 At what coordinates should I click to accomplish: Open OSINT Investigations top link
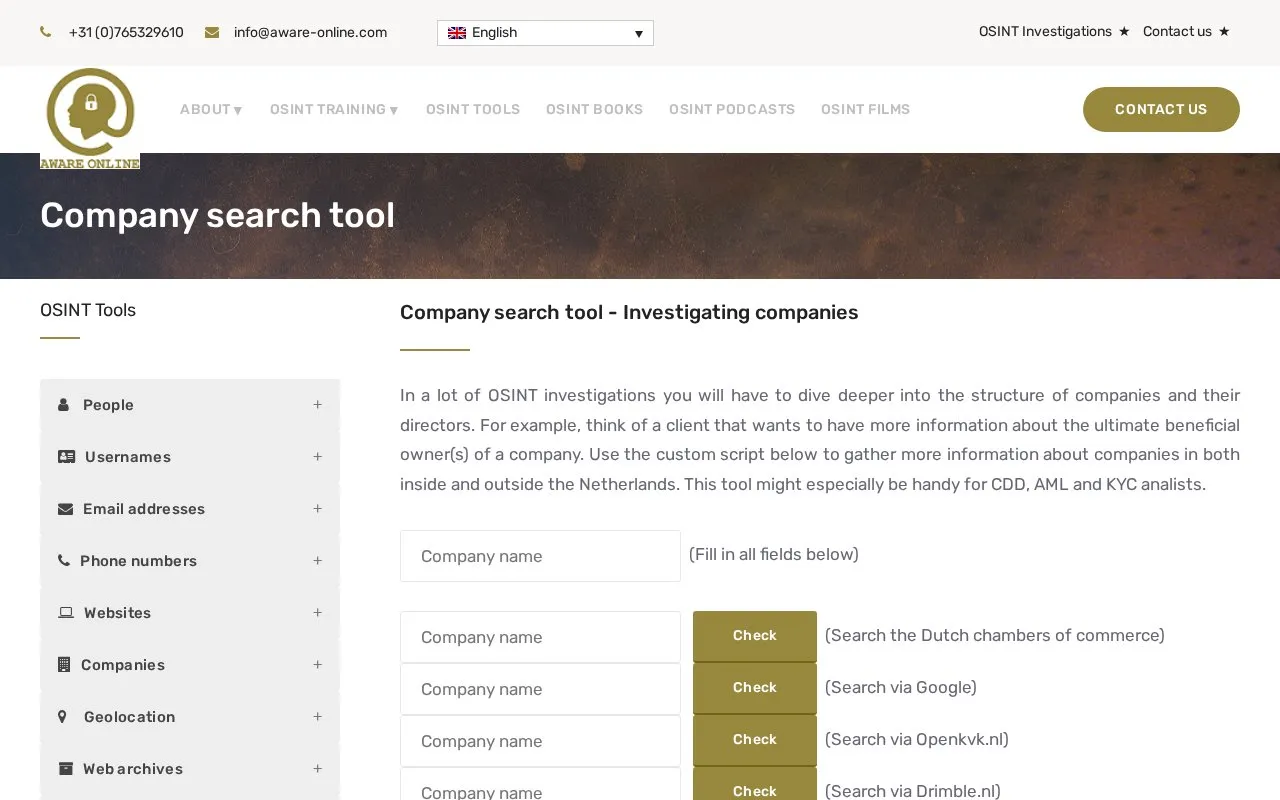(x=1054, y=32)
